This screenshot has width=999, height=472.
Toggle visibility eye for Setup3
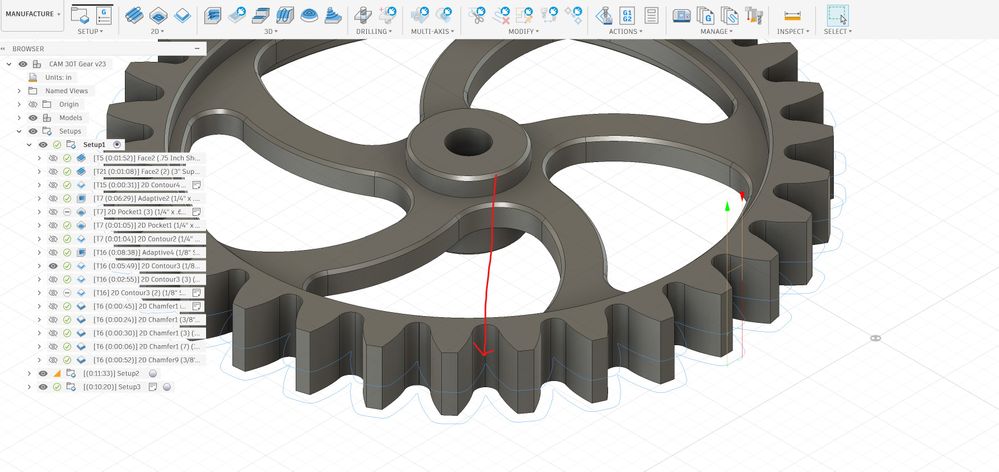tap(43, 387)
